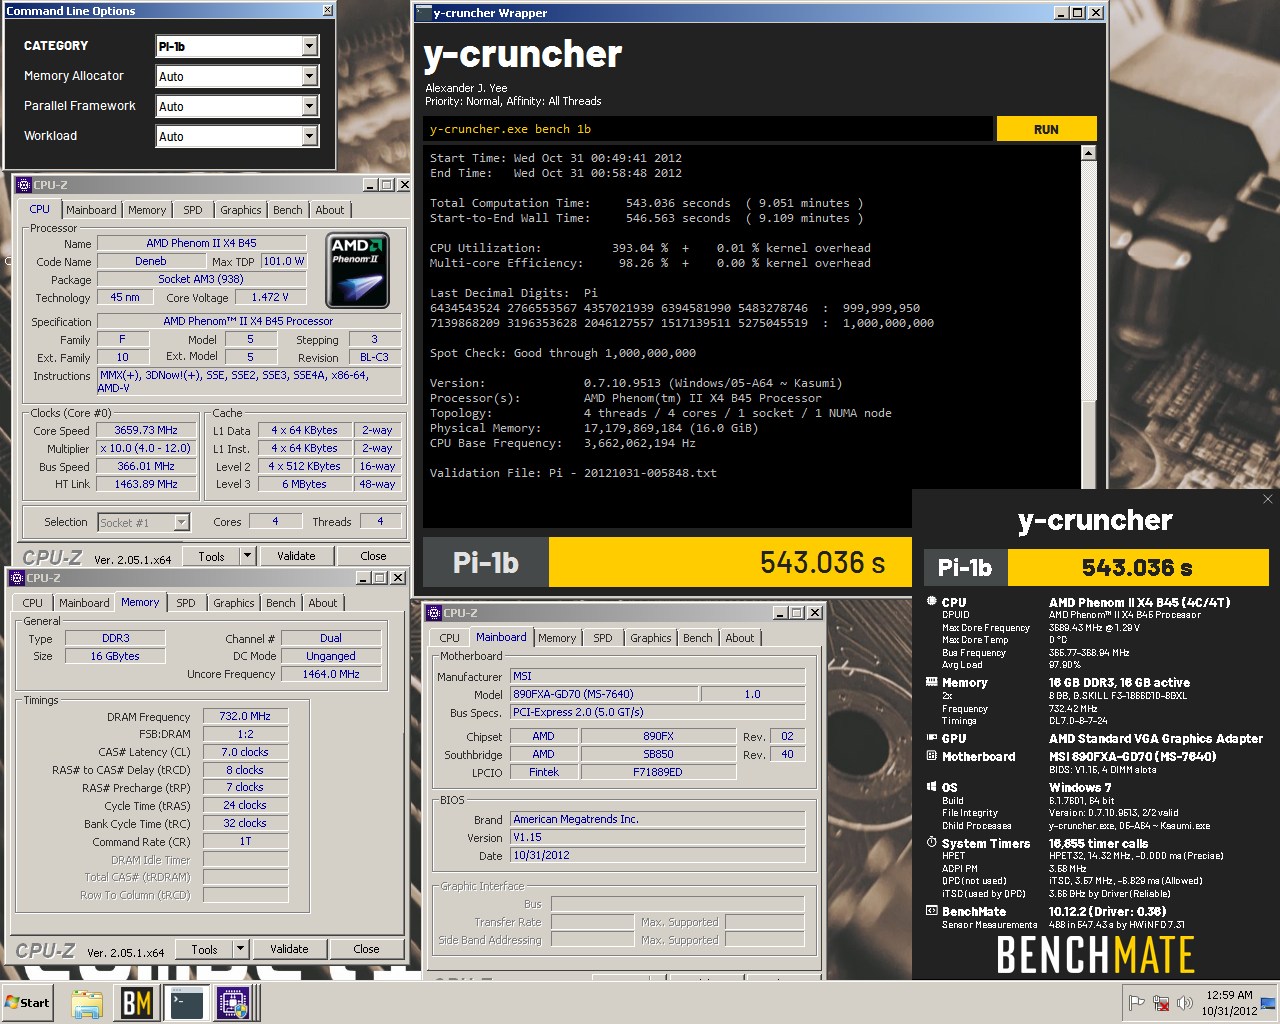Screen dimensions: 1280x1024
Task: Open Socket #1 selection dropdown in CPU-Z
Action: [x=144, y=522]
